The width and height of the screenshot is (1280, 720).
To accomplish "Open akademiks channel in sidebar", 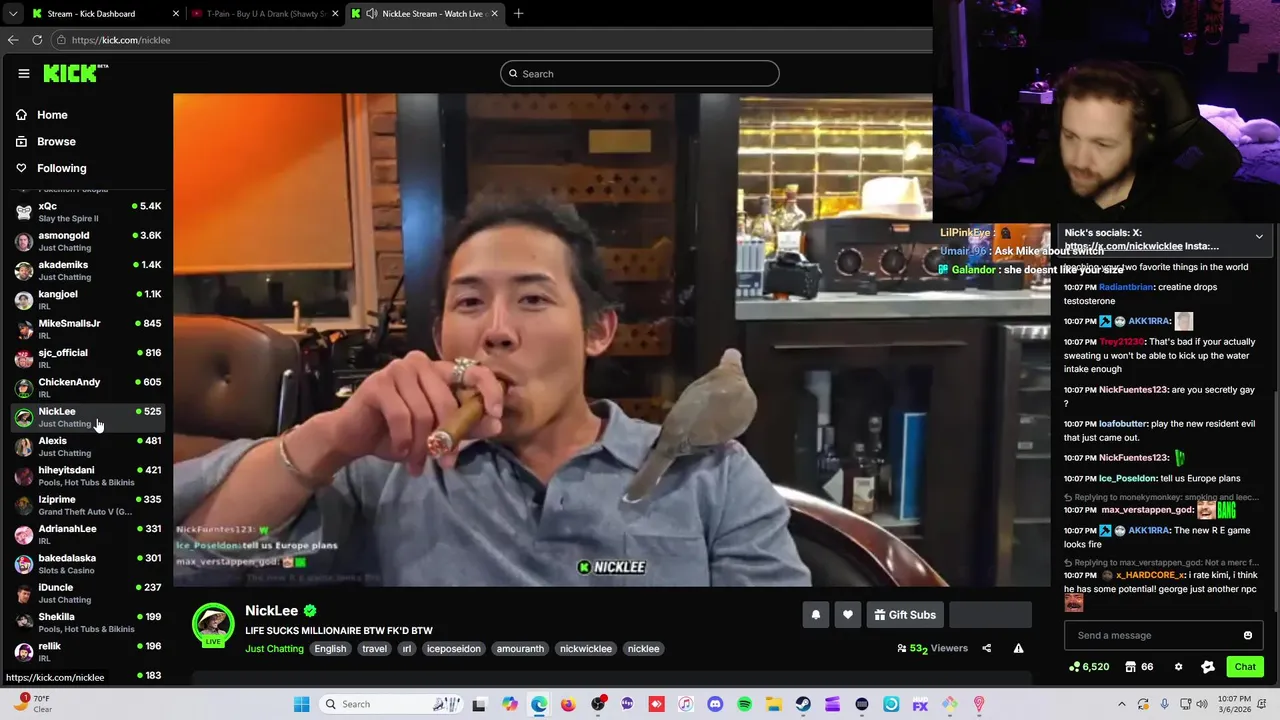I will [x=88, y=270].
